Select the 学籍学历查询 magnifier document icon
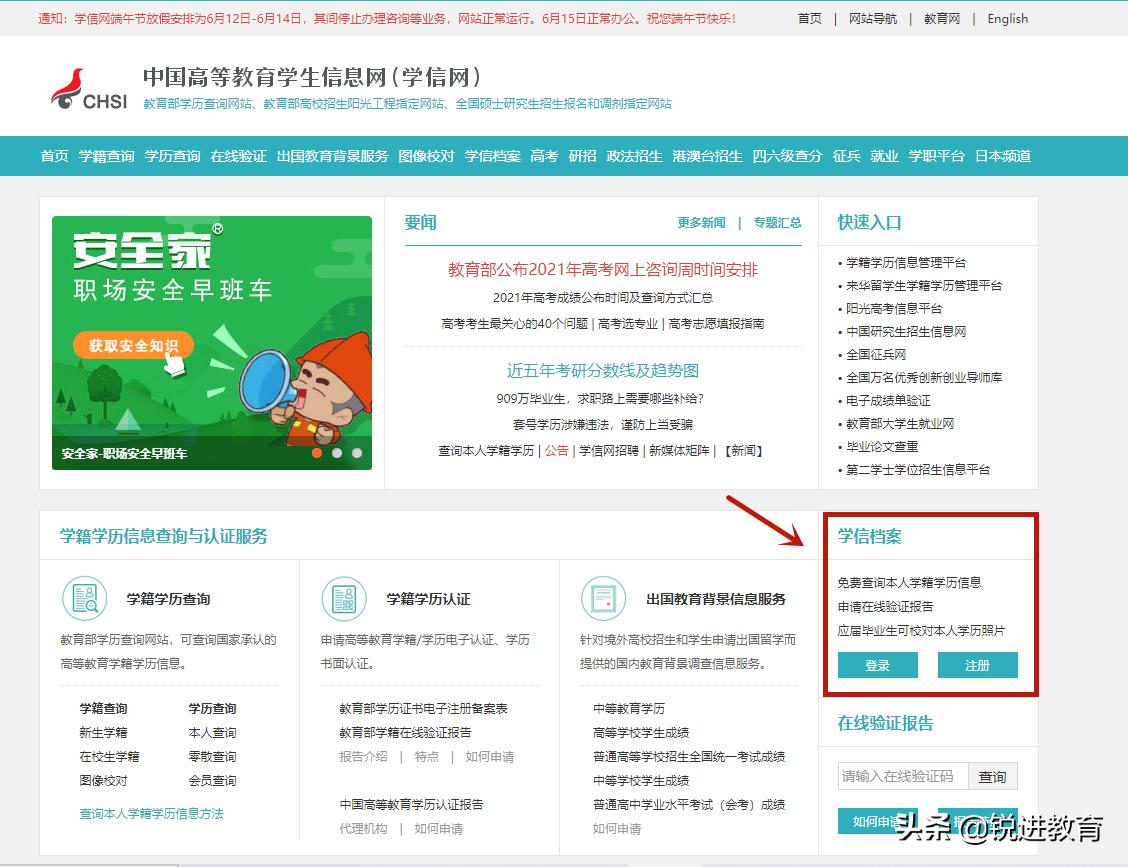Viewport: 1128px width, 867px height. pyautogui.click(x=84, y=598)
